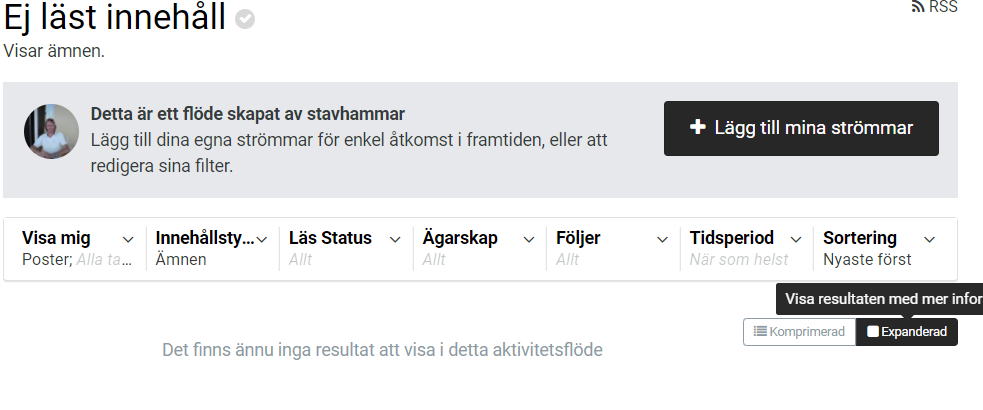Image resolution: width=983 pixels, height=410 pixels.
Task: Change Sortering order dropdown
Action: pos(878,248)
